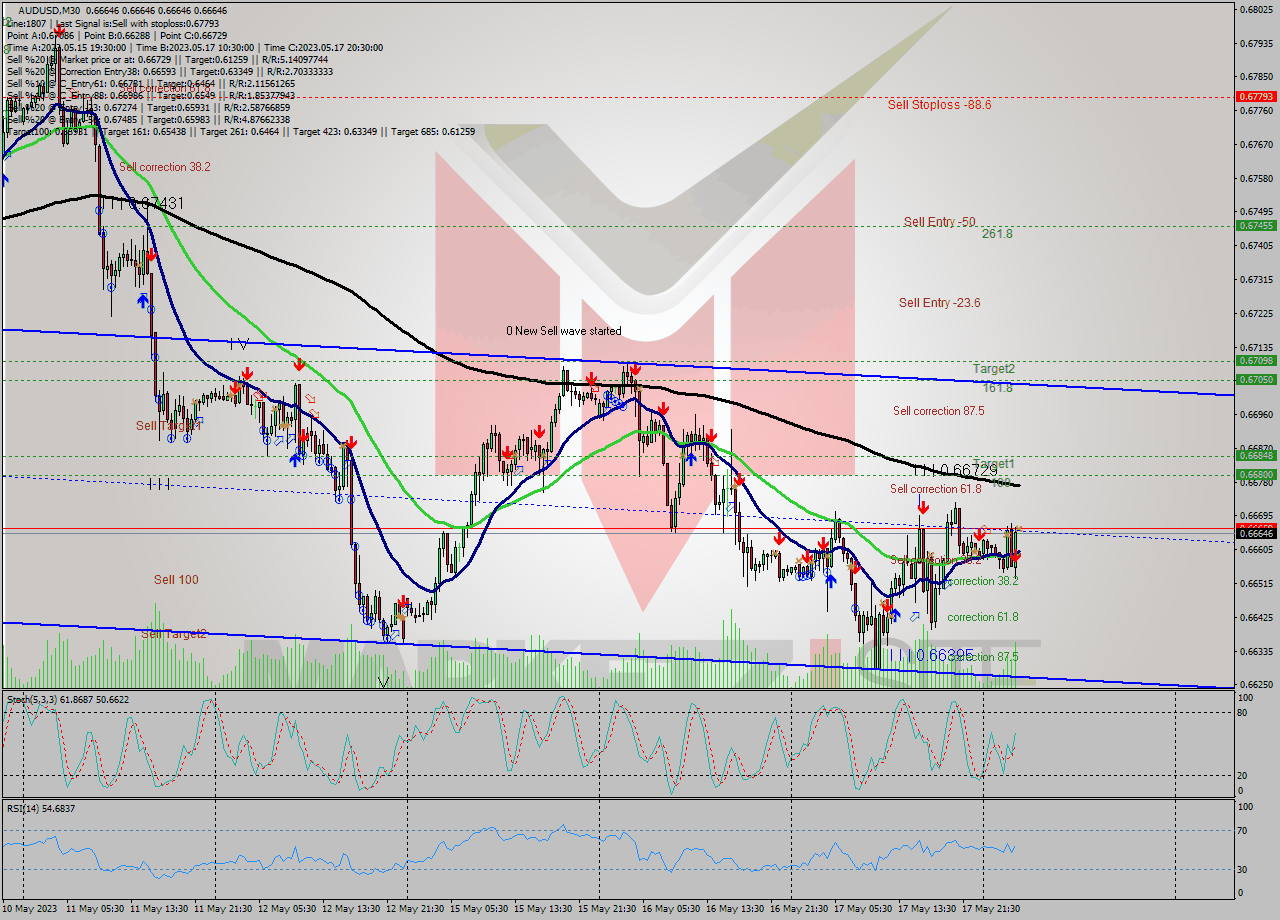Click the 'Sell Target2' label

(x=173, y=633)
